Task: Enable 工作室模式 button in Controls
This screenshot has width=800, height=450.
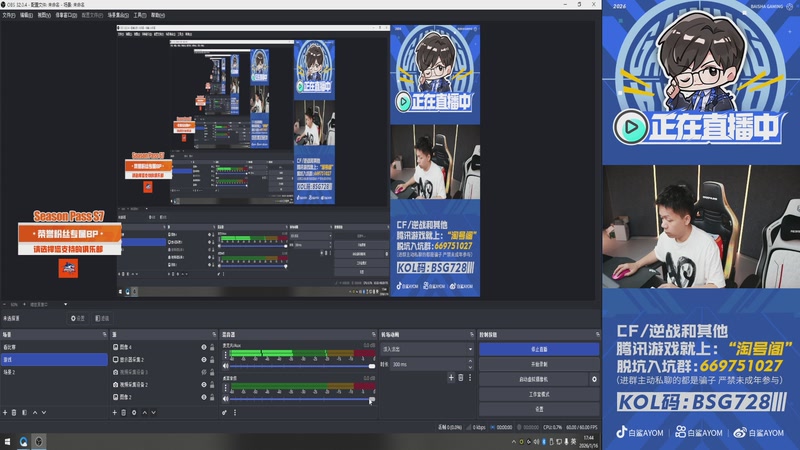Action: (539, 394)
